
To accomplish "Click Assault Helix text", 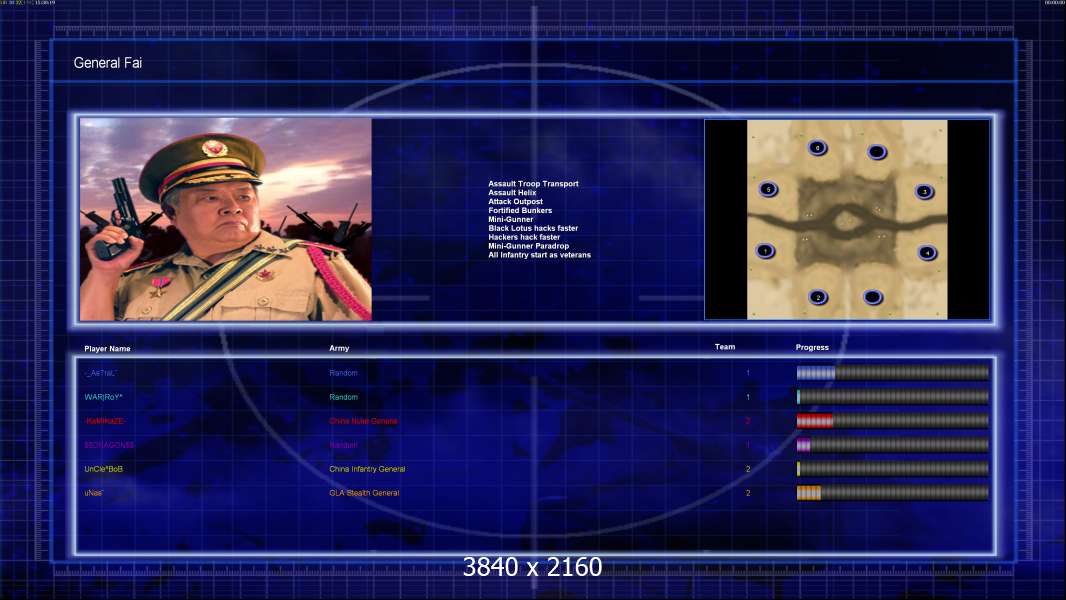I will click(x=512, y=192).
